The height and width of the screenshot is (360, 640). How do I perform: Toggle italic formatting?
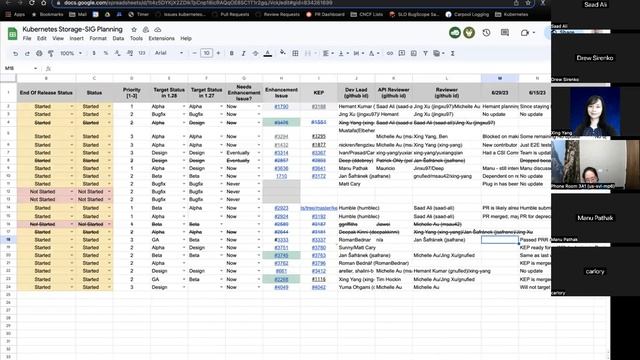point(243,53)
